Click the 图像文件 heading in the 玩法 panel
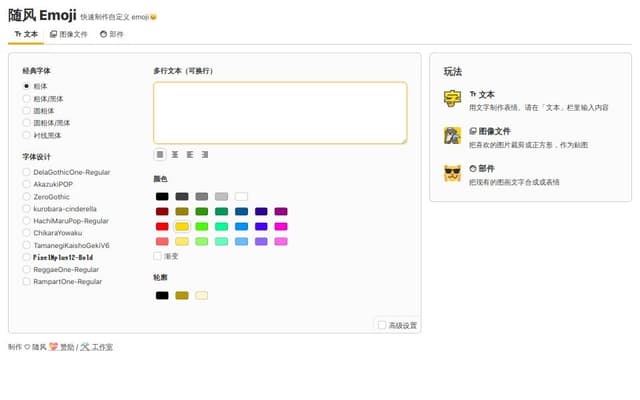Screen dimensions: 640x400 (x=490, y=131)
